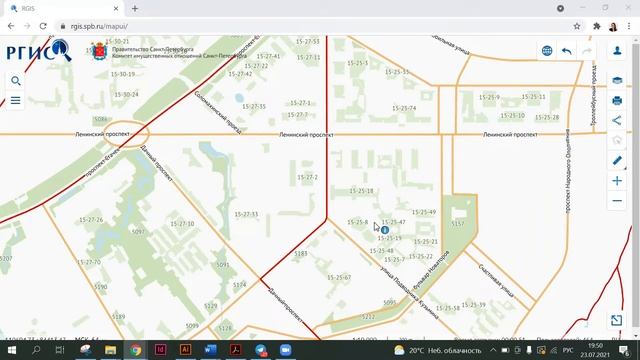Viewport: 640px width, 360px height.
Task: Undo the previous map view
Action: pos(567,51)
